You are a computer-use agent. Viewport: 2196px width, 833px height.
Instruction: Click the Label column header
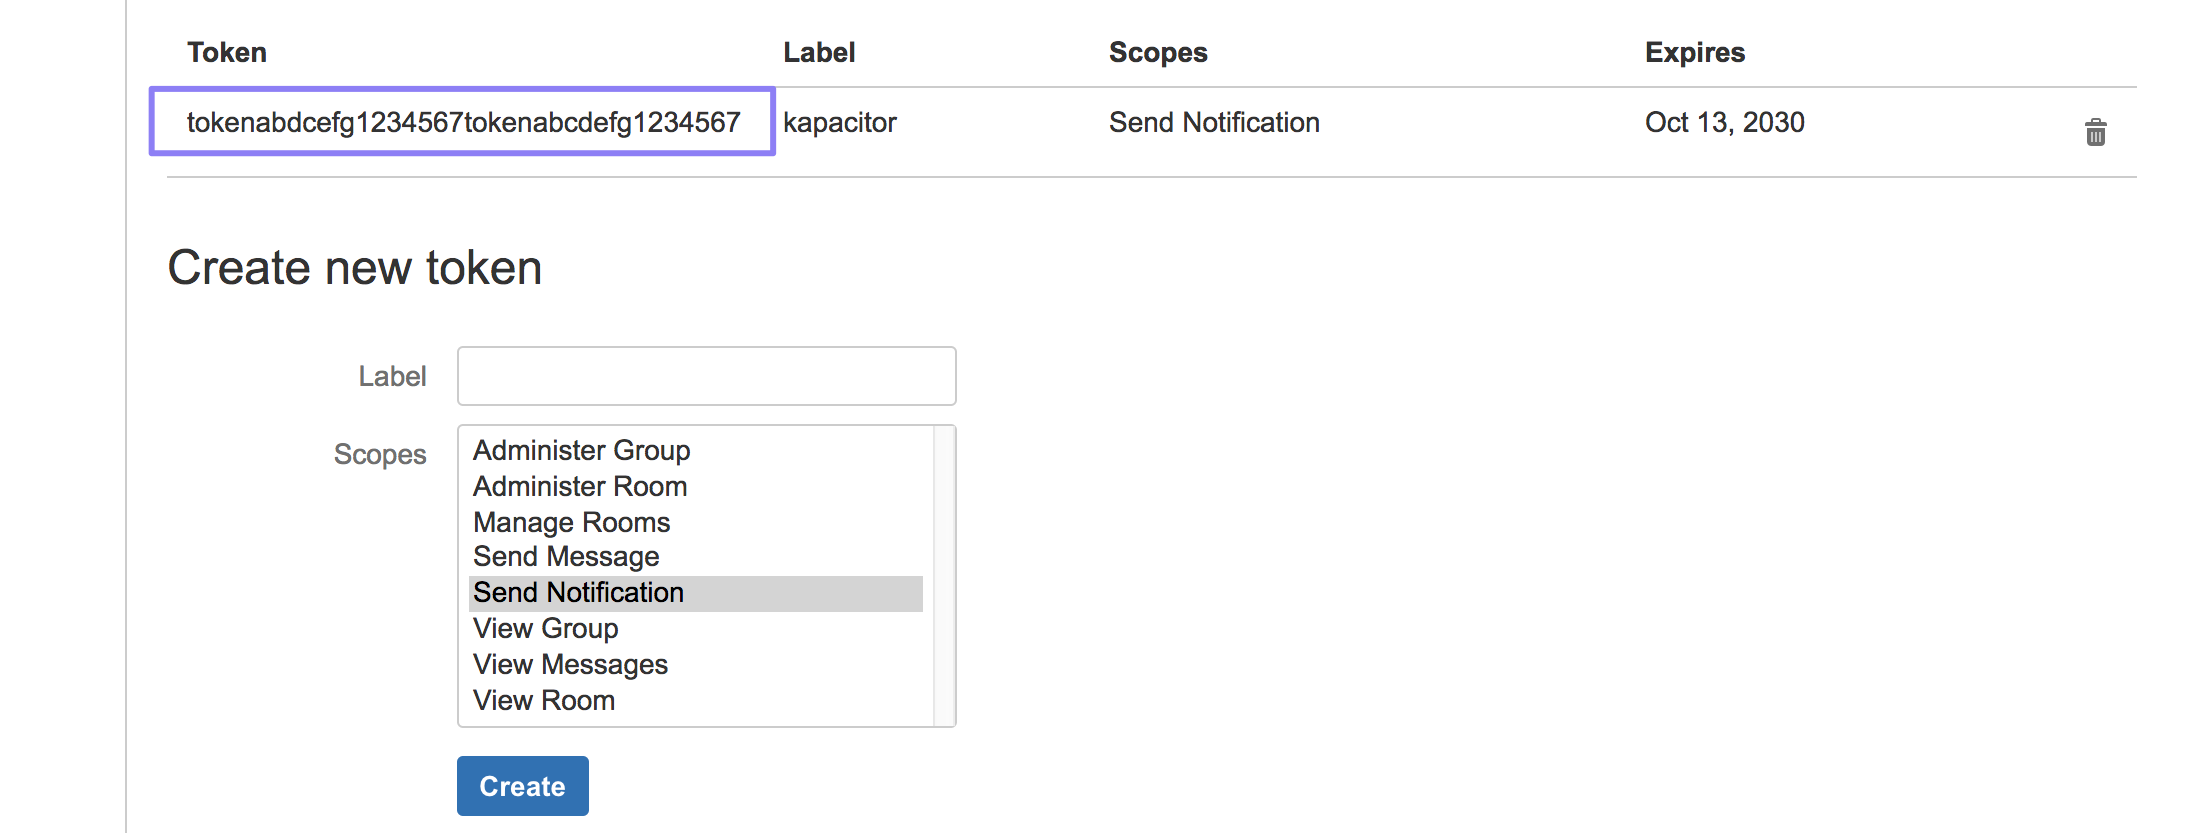[x=818, y=52]
